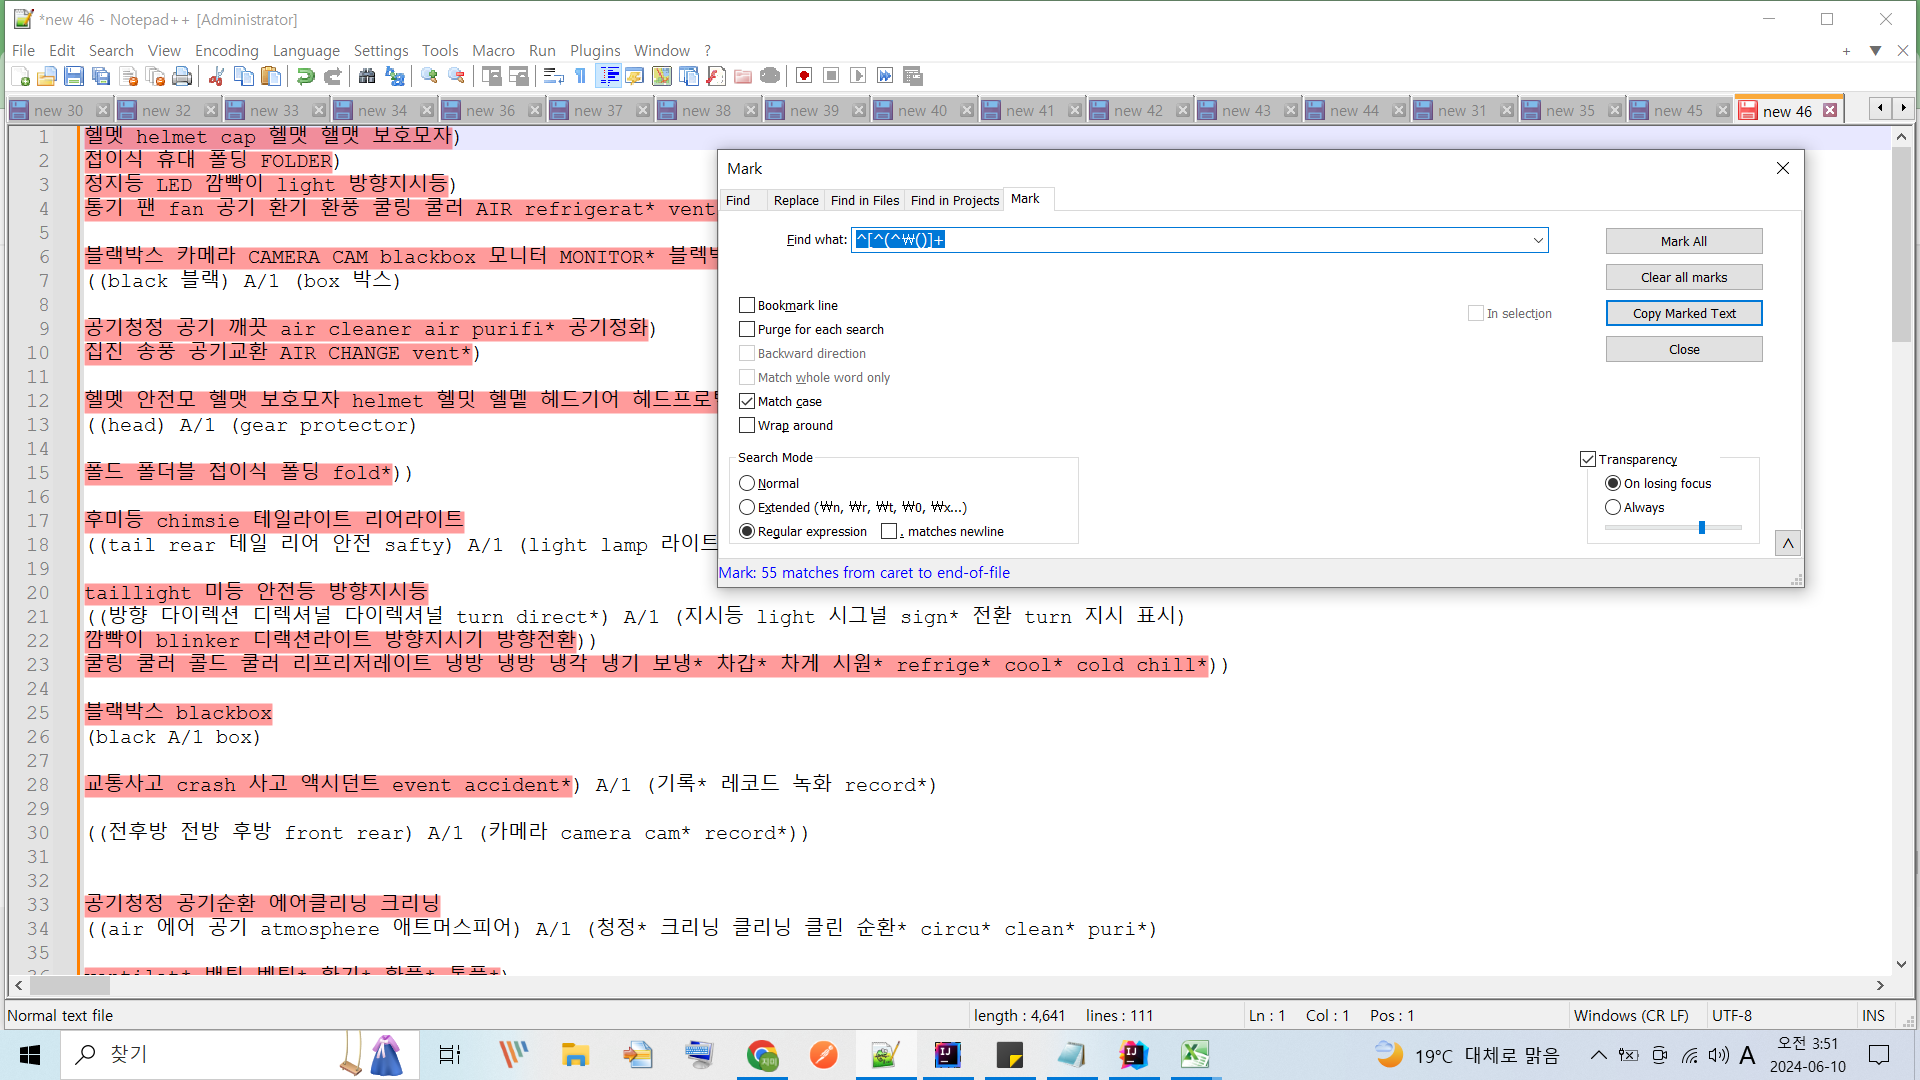
Task: Uncheck the Match case checkbox
Action: click(x=747, y=401)
